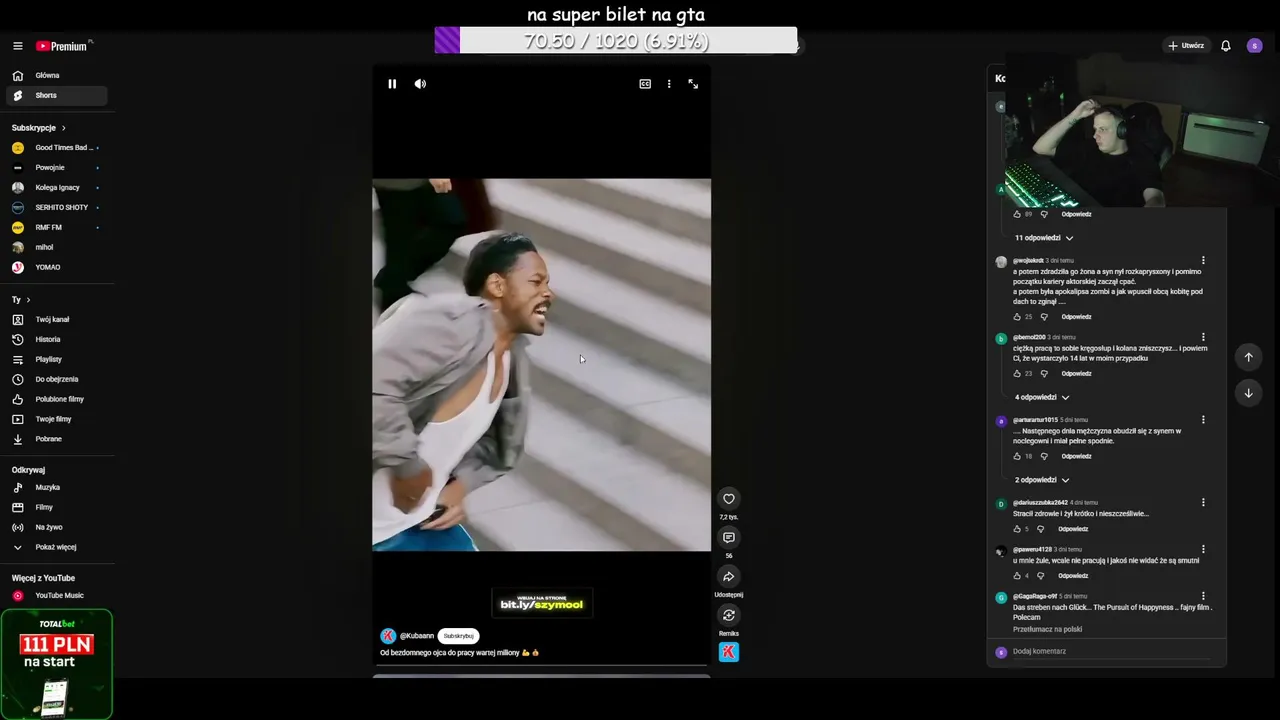Image resolution: width=1280 pixels, height=720 pixels.
Task: Open the hamburger guide menu
Action: coord(17,46)
